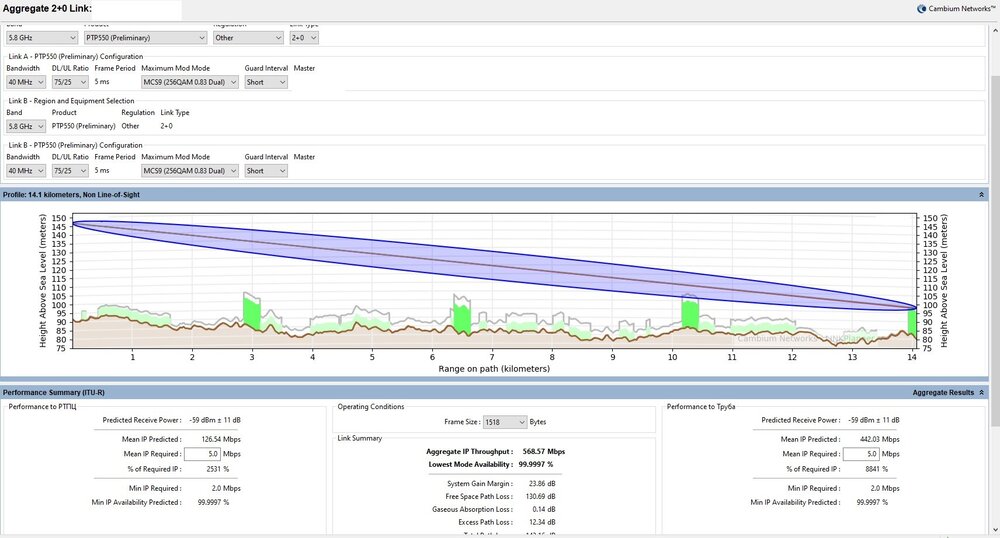Open Link B Band 5.8 GHz dropdown
This screenshot has width=1000, height=538.
pos(26,126)
